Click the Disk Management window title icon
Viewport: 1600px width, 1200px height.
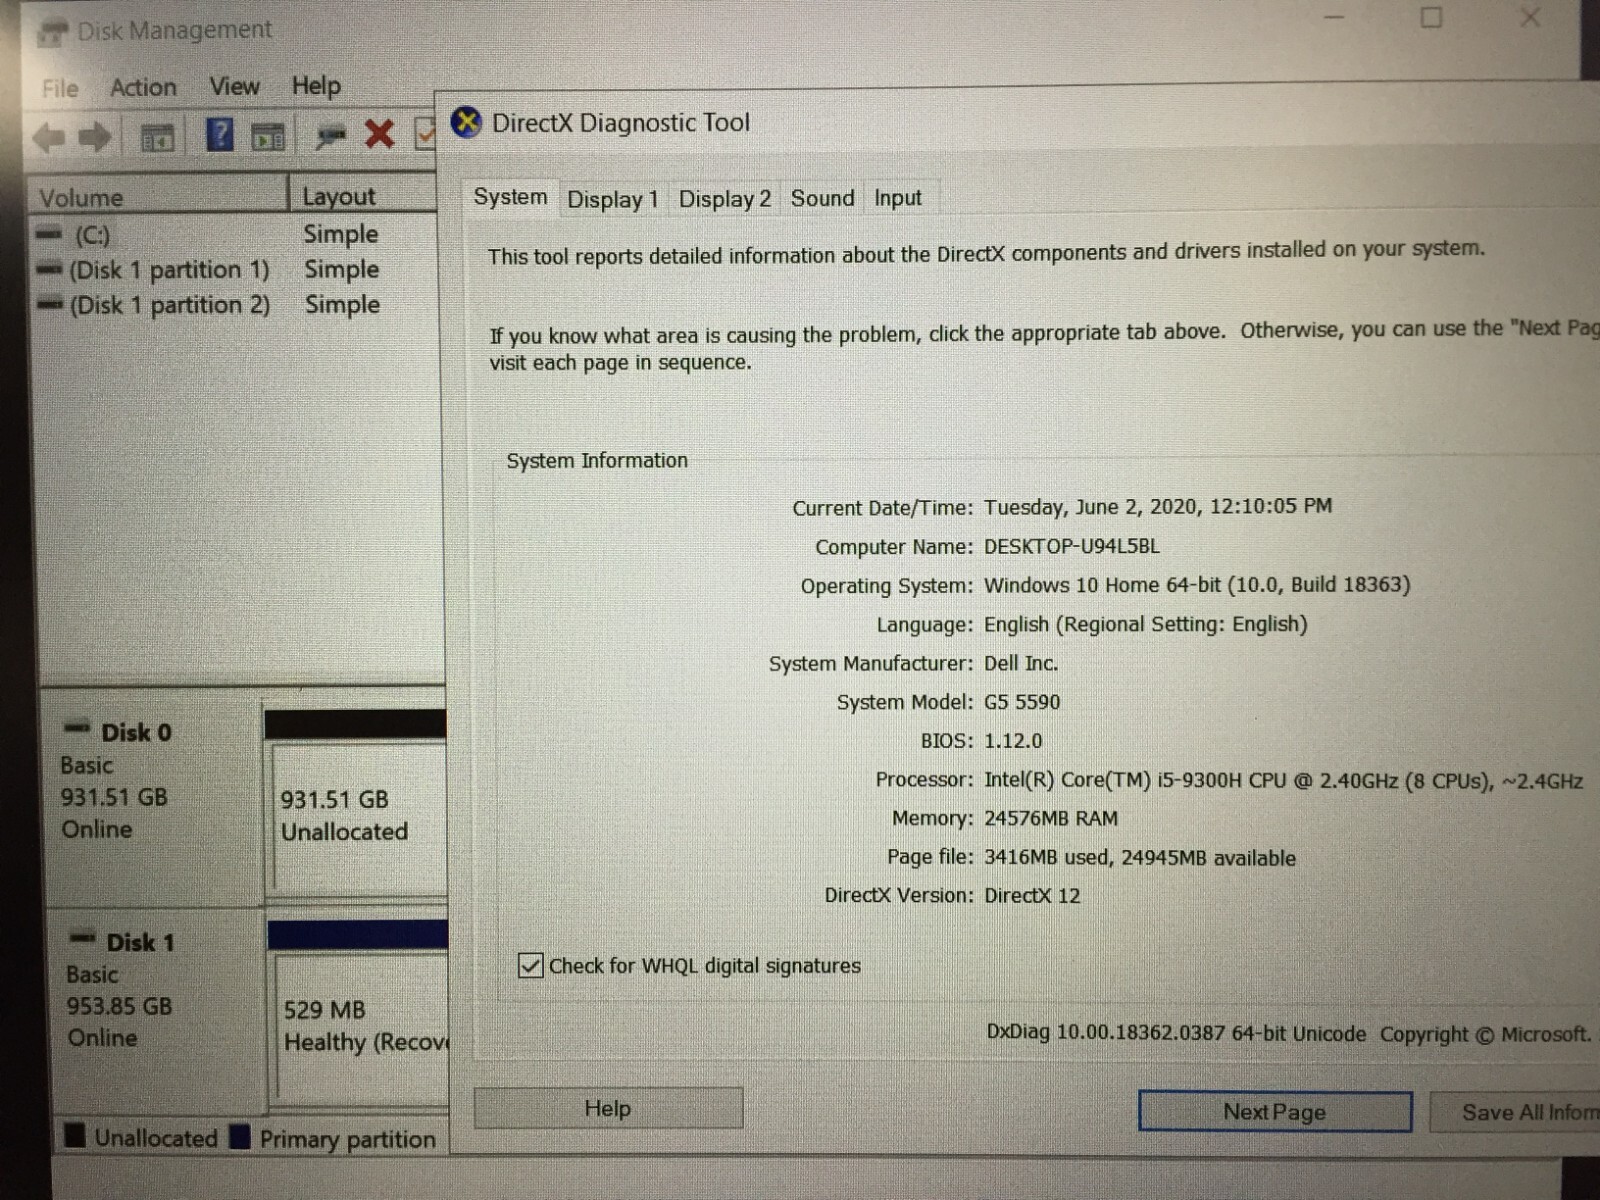(x=52, y=32)
